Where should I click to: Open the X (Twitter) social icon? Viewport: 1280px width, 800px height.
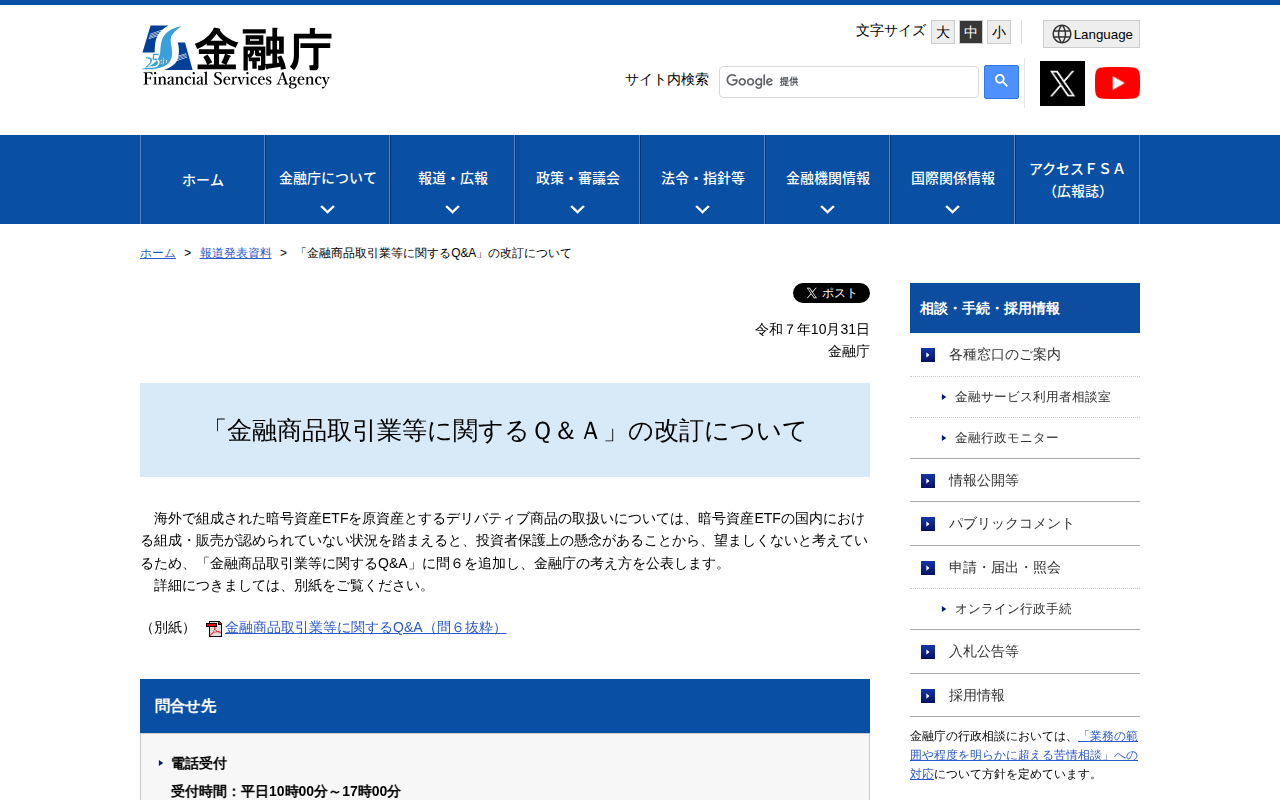point(1062,83)
